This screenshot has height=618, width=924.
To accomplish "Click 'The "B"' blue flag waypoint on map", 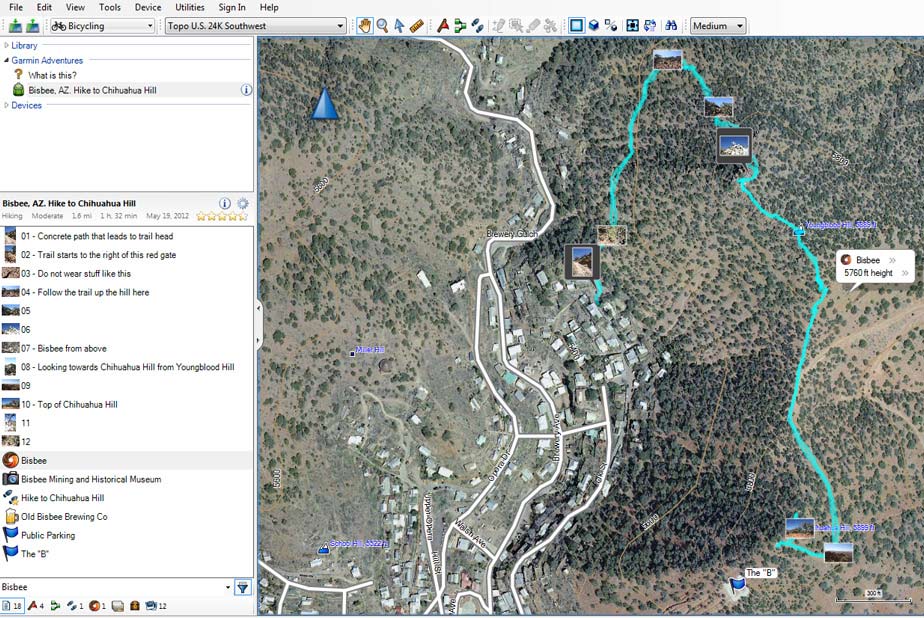I will (x=737, y=584).
